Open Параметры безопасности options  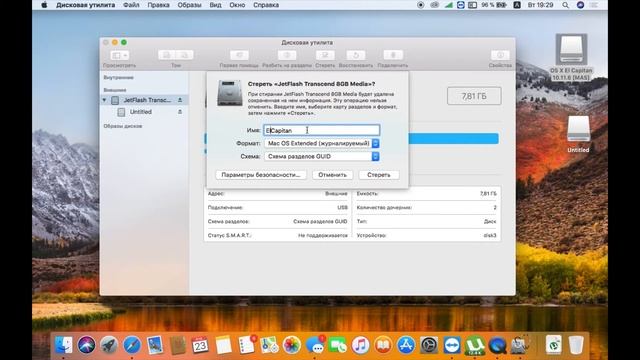pyautogui.click(x=261, y=175)
